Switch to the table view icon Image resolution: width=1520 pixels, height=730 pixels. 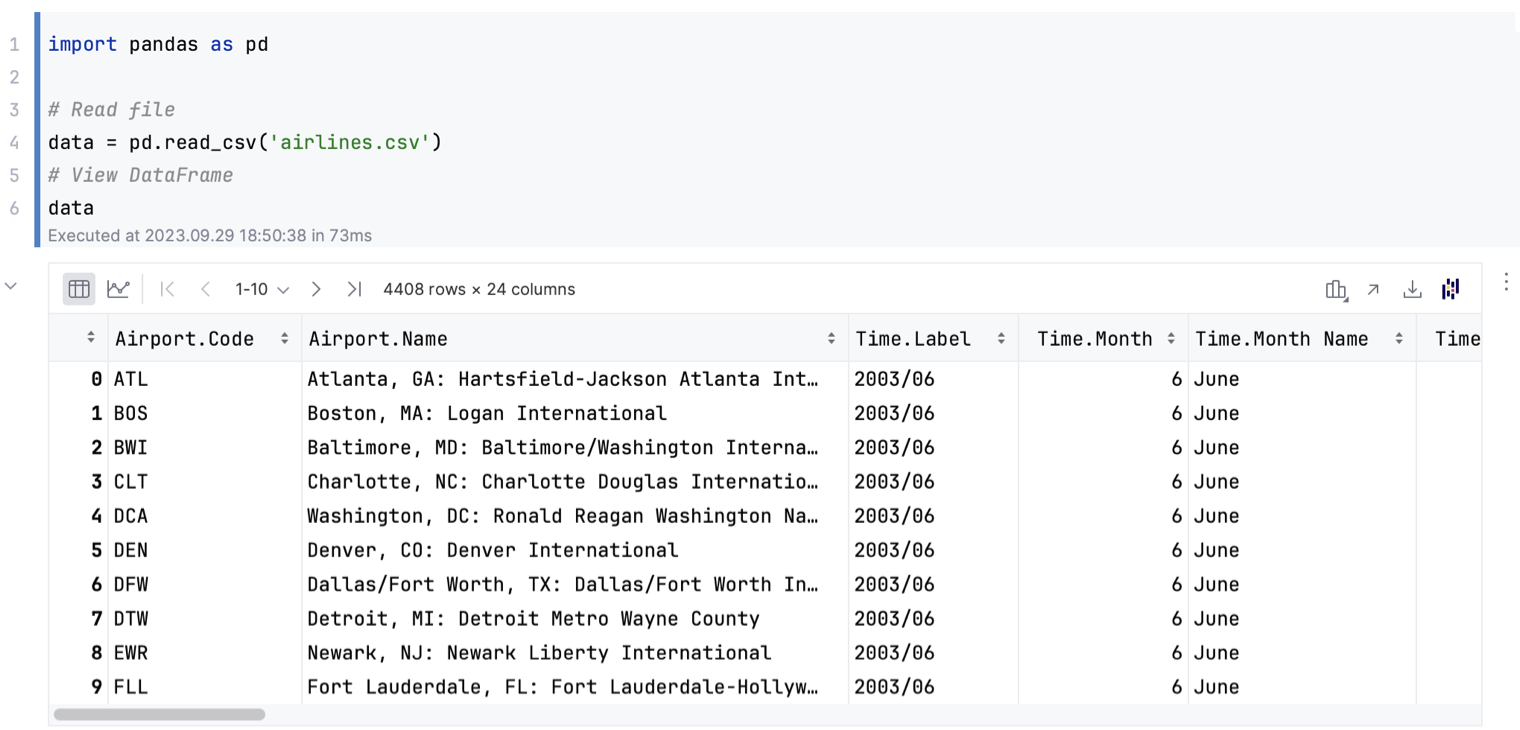pyautogui.click(x=79, y=288)
